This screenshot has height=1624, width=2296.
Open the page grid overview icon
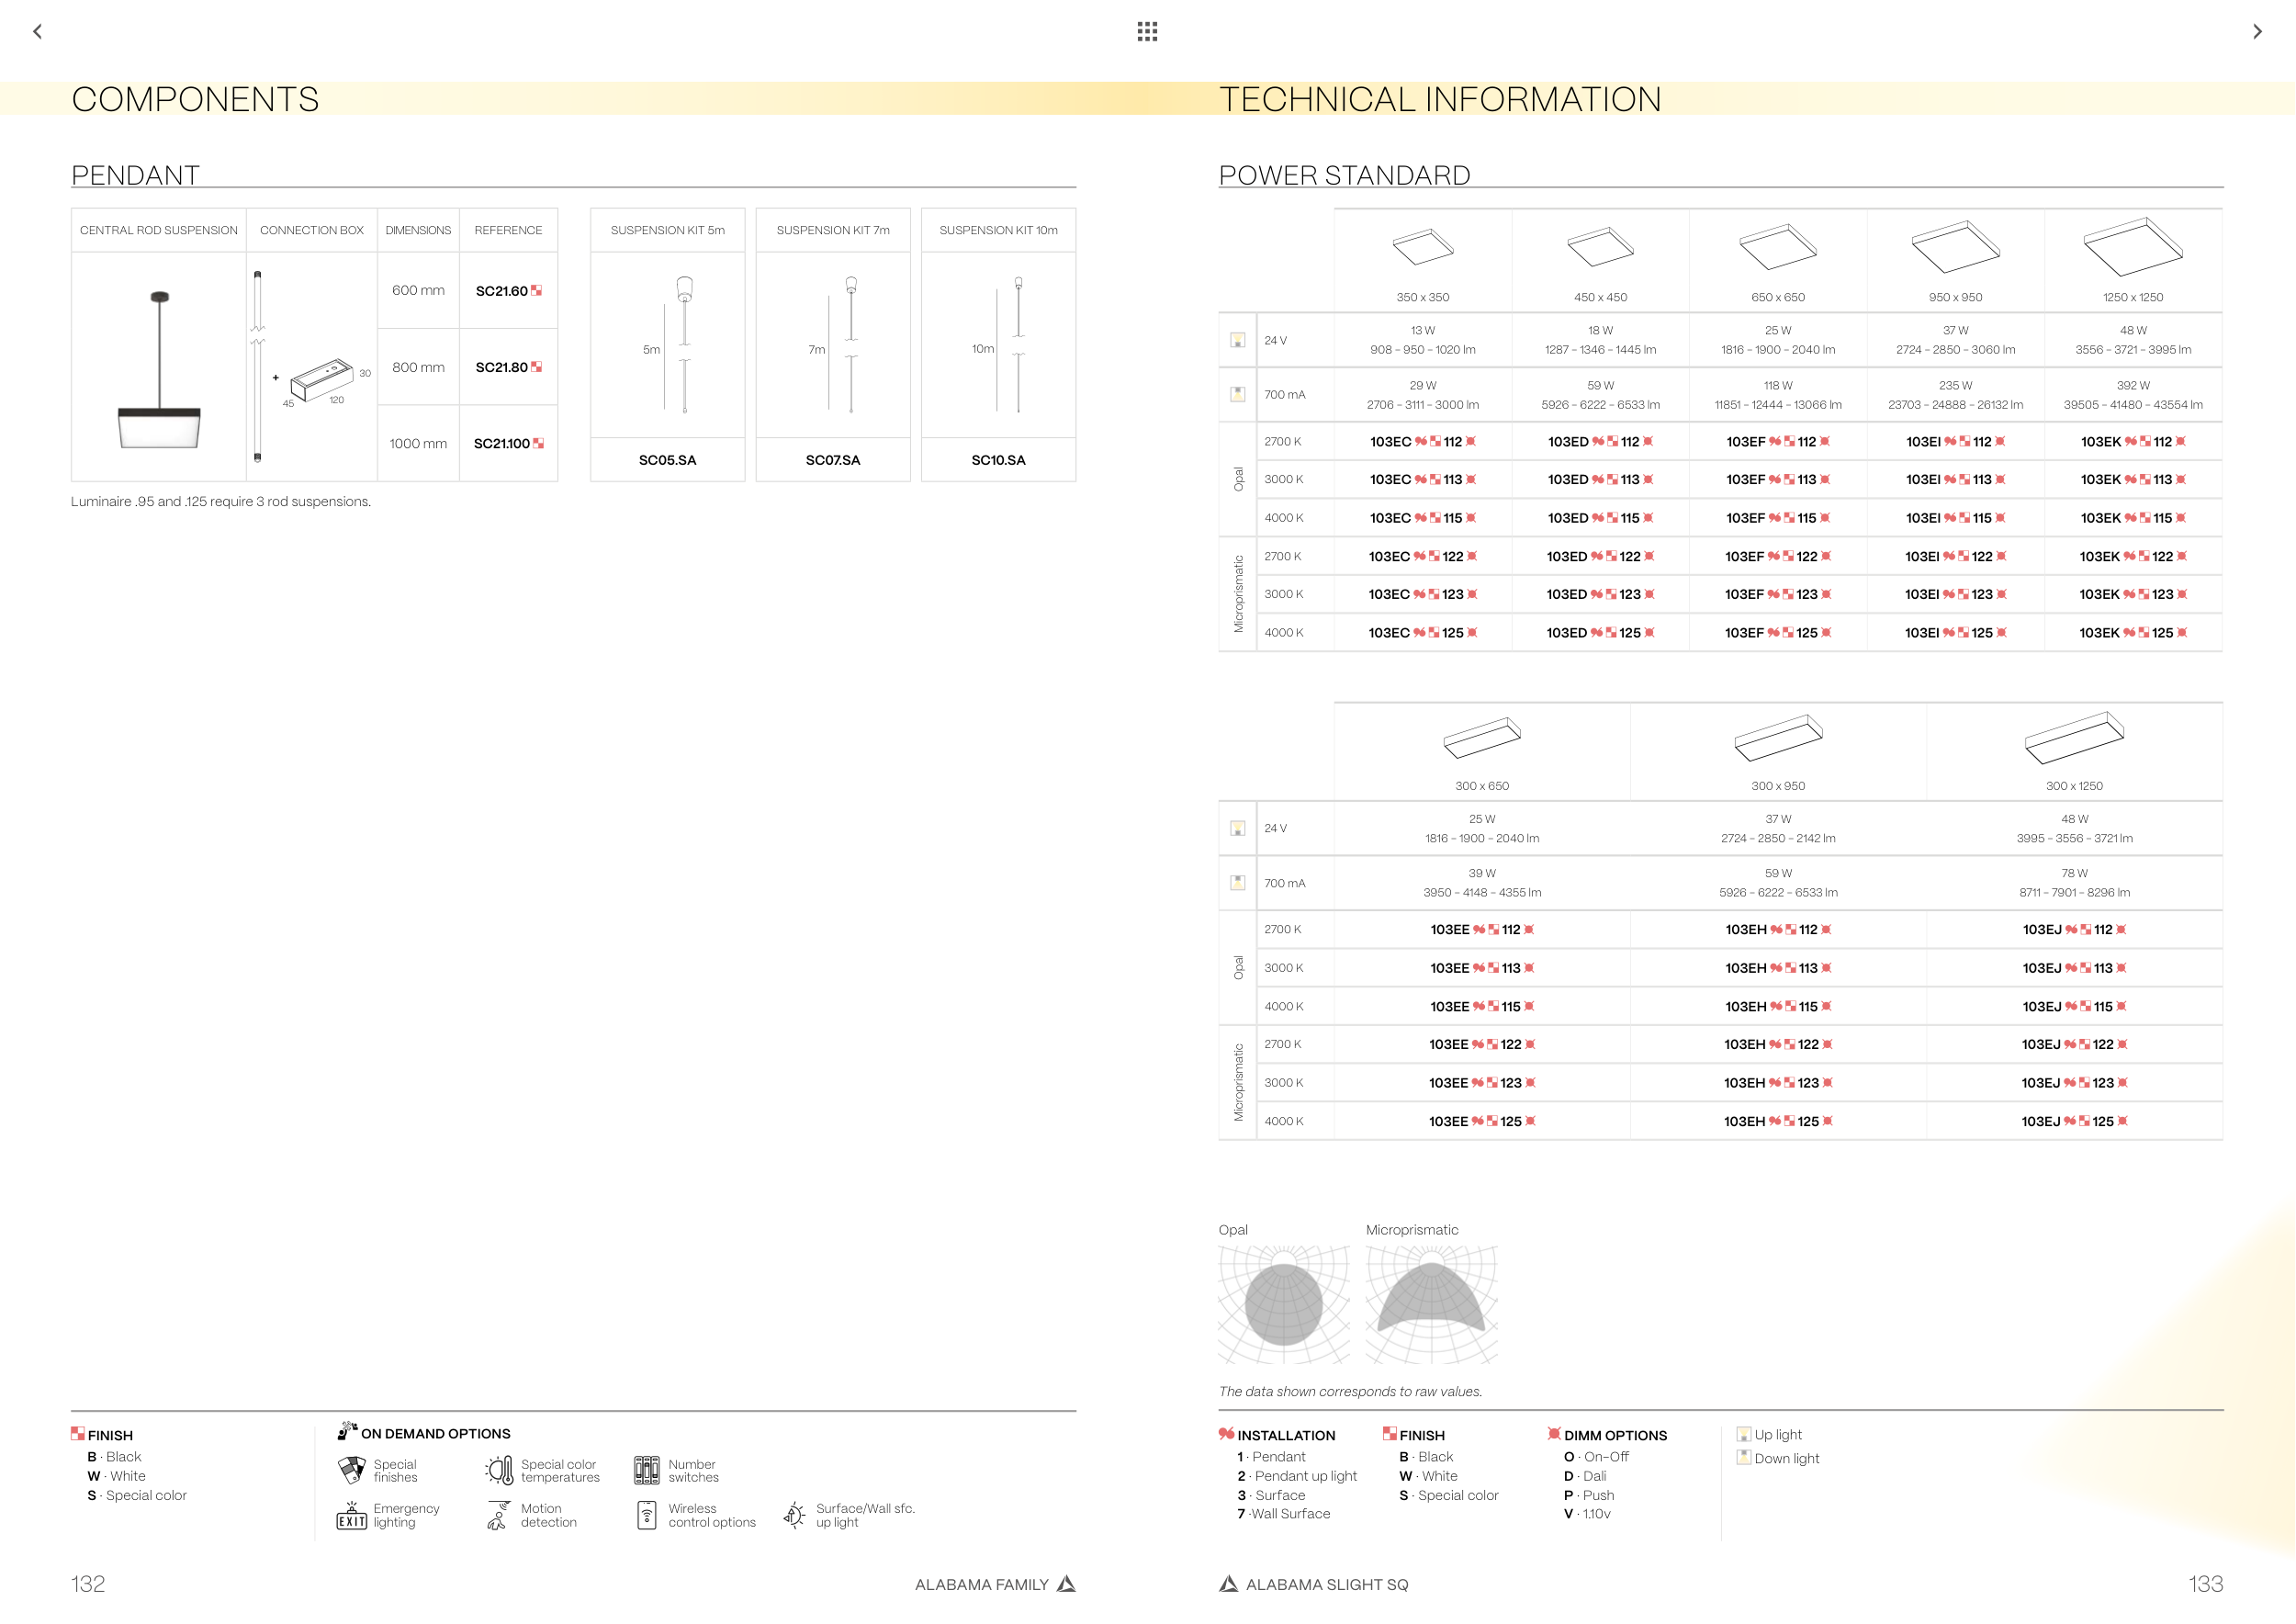point(1147,31)
